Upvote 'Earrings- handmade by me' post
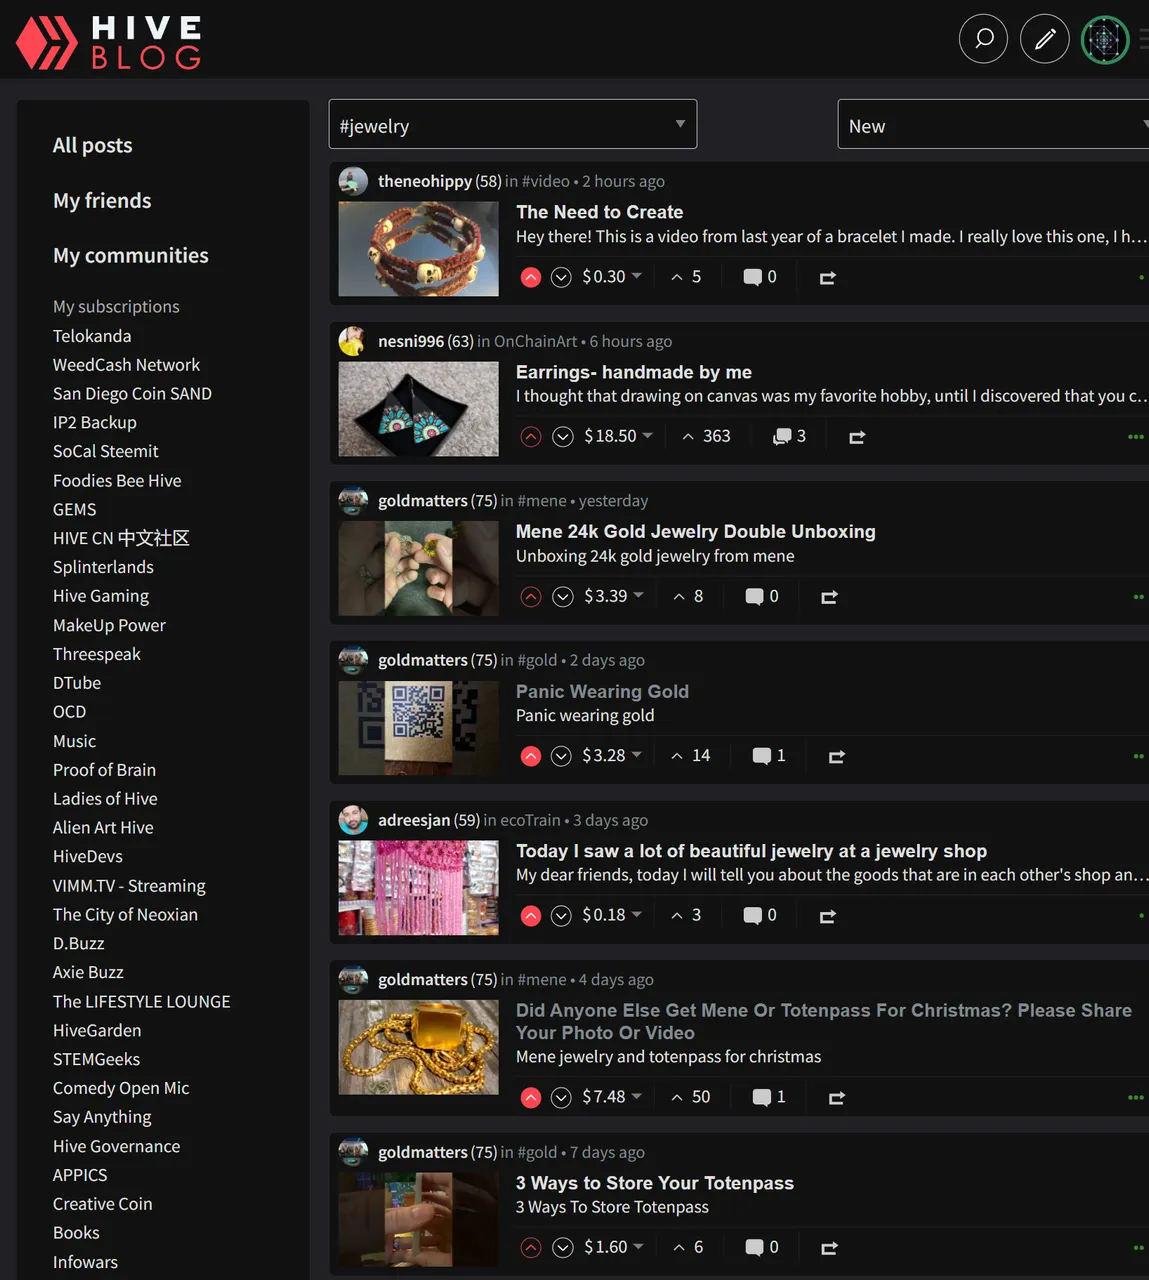The width and height of the screenshot is (1149, 1280). (x=531, y=437)
